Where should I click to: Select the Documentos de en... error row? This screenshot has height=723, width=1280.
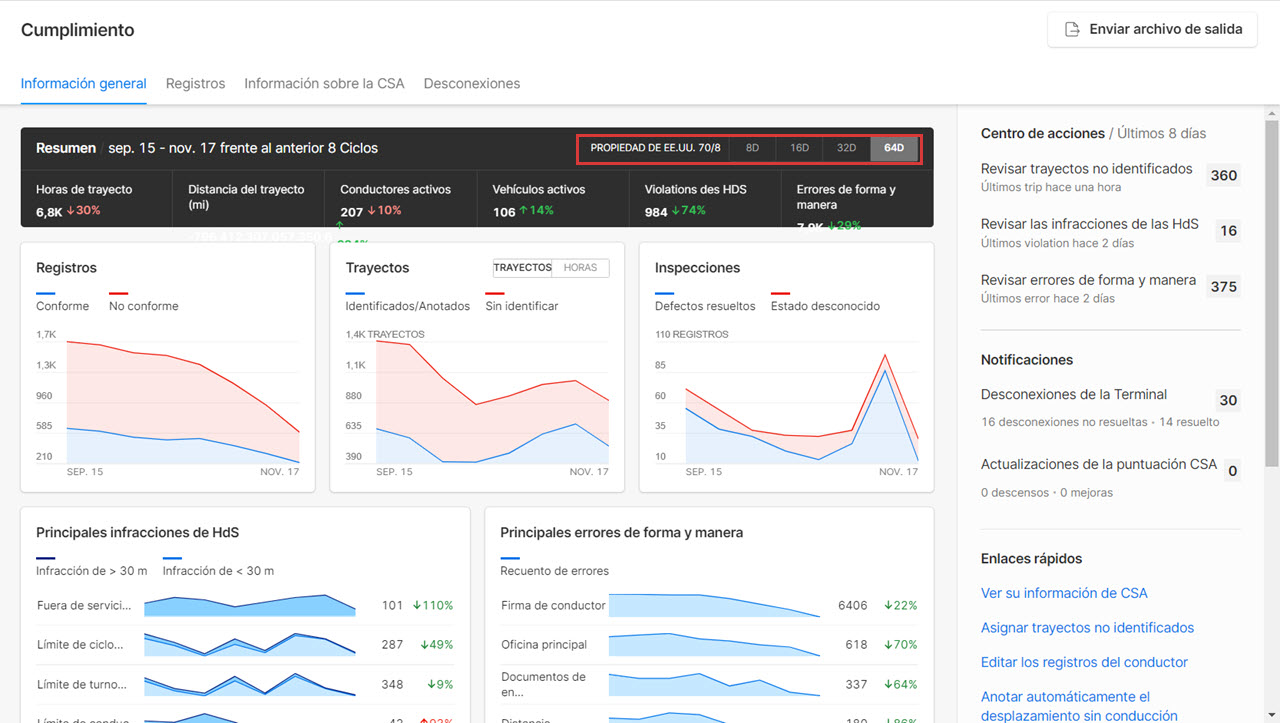pyautogui.click(x=709, y=684)
